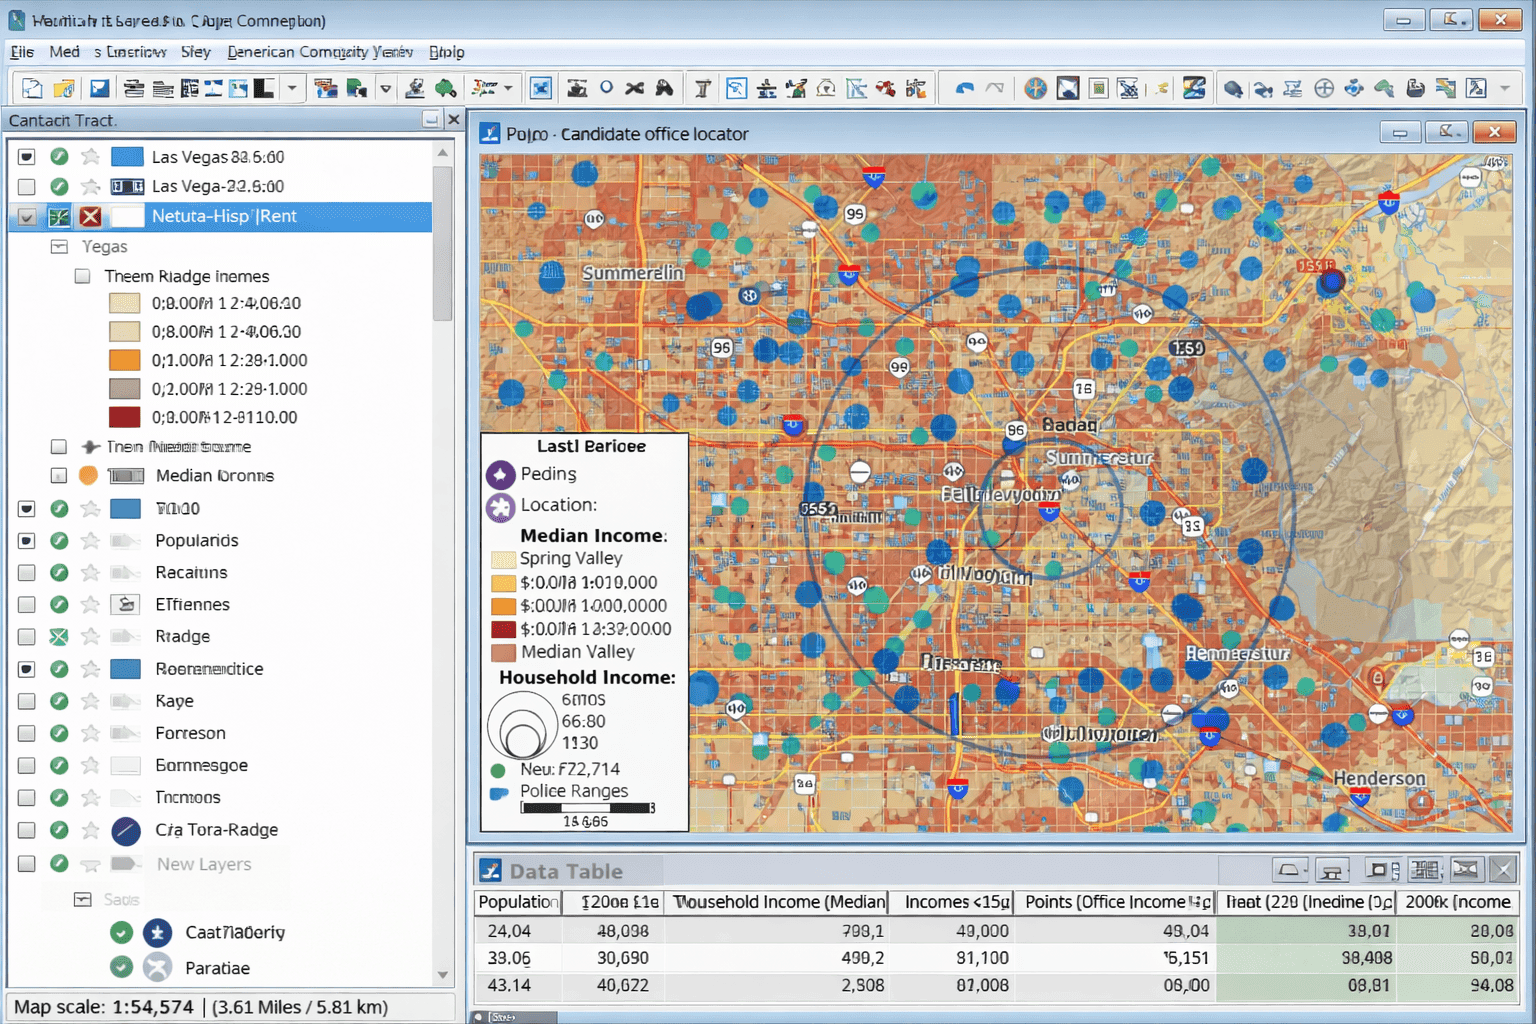Open the dropdown arrow after the black-white square icon
The image size is (1536, 1024).
tap(292, 89)
